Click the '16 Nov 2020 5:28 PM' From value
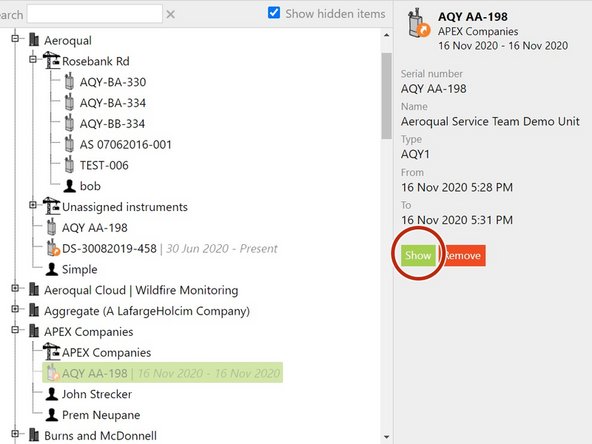This screenshot has height=444, width=592. tap(457, 187)
